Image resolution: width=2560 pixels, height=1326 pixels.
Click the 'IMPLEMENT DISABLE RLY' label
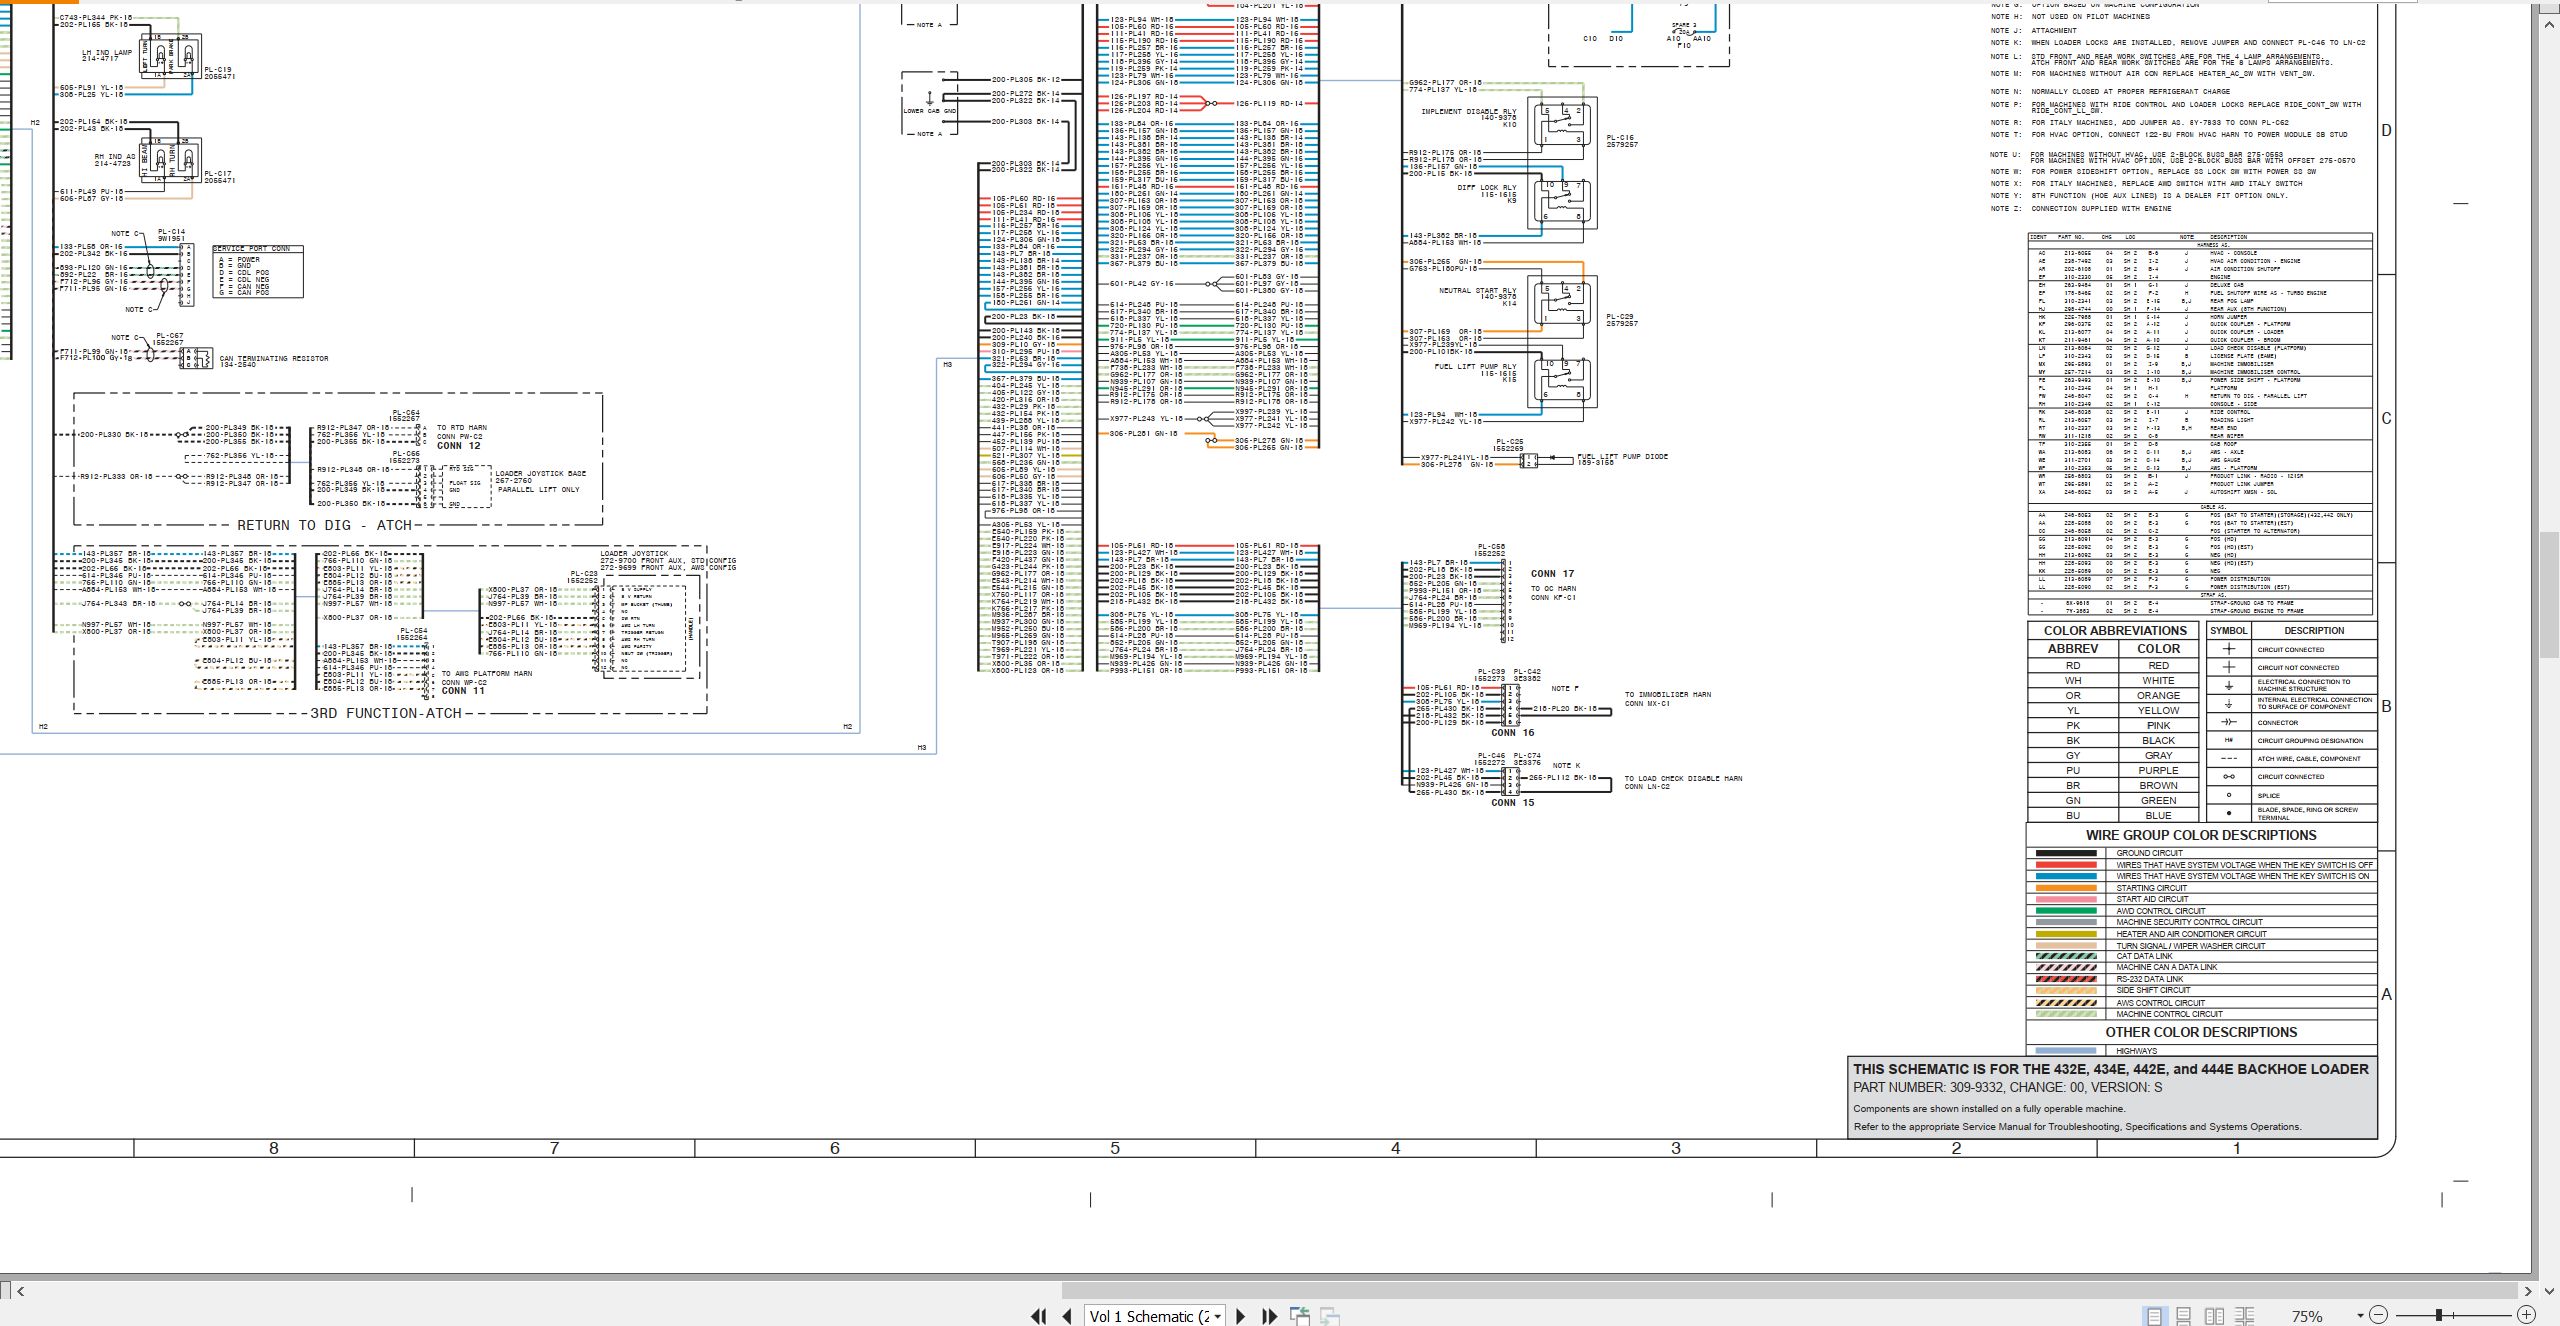click(1469, 112)
